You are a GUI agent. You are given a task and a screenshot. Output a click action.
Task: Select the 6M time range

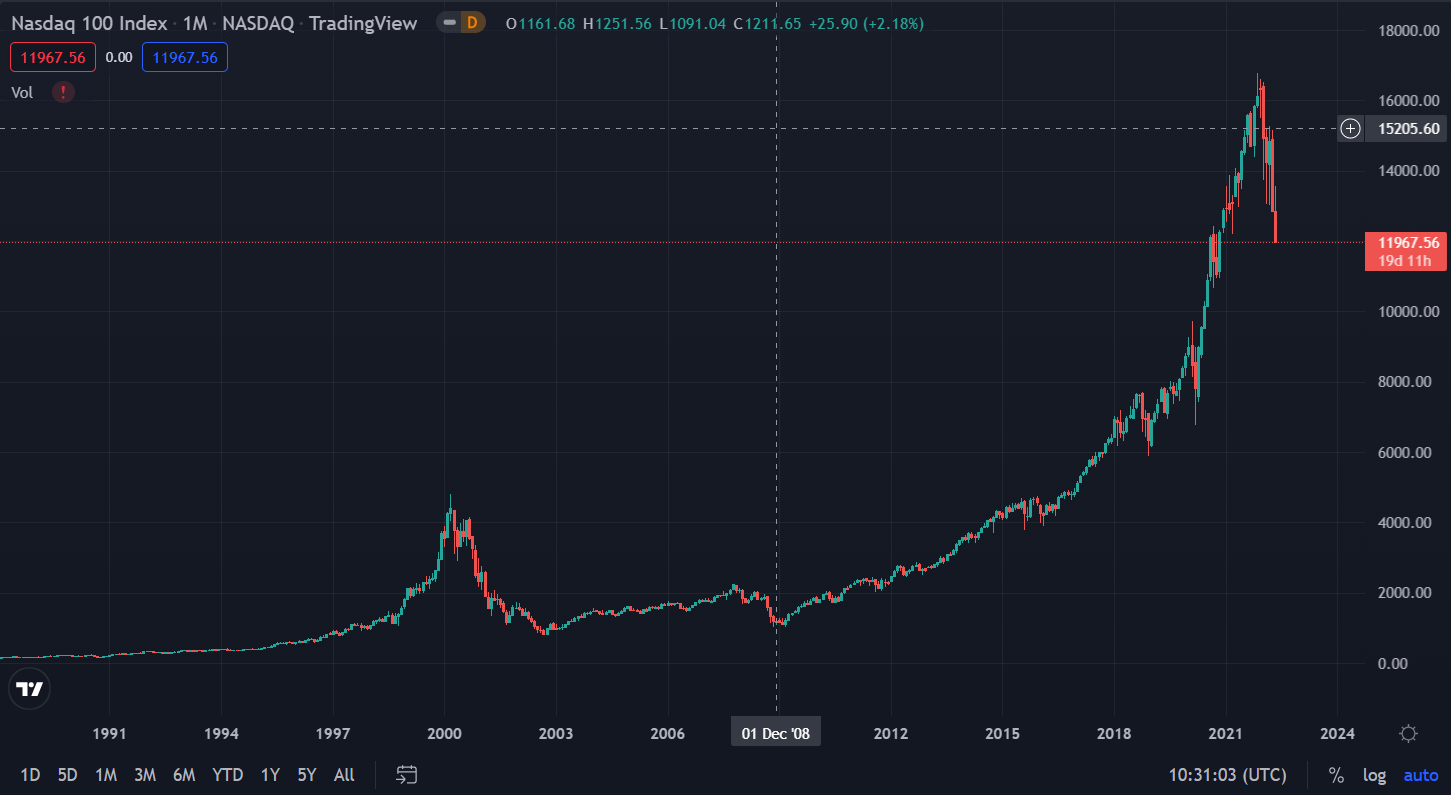[x=184, y=775]
